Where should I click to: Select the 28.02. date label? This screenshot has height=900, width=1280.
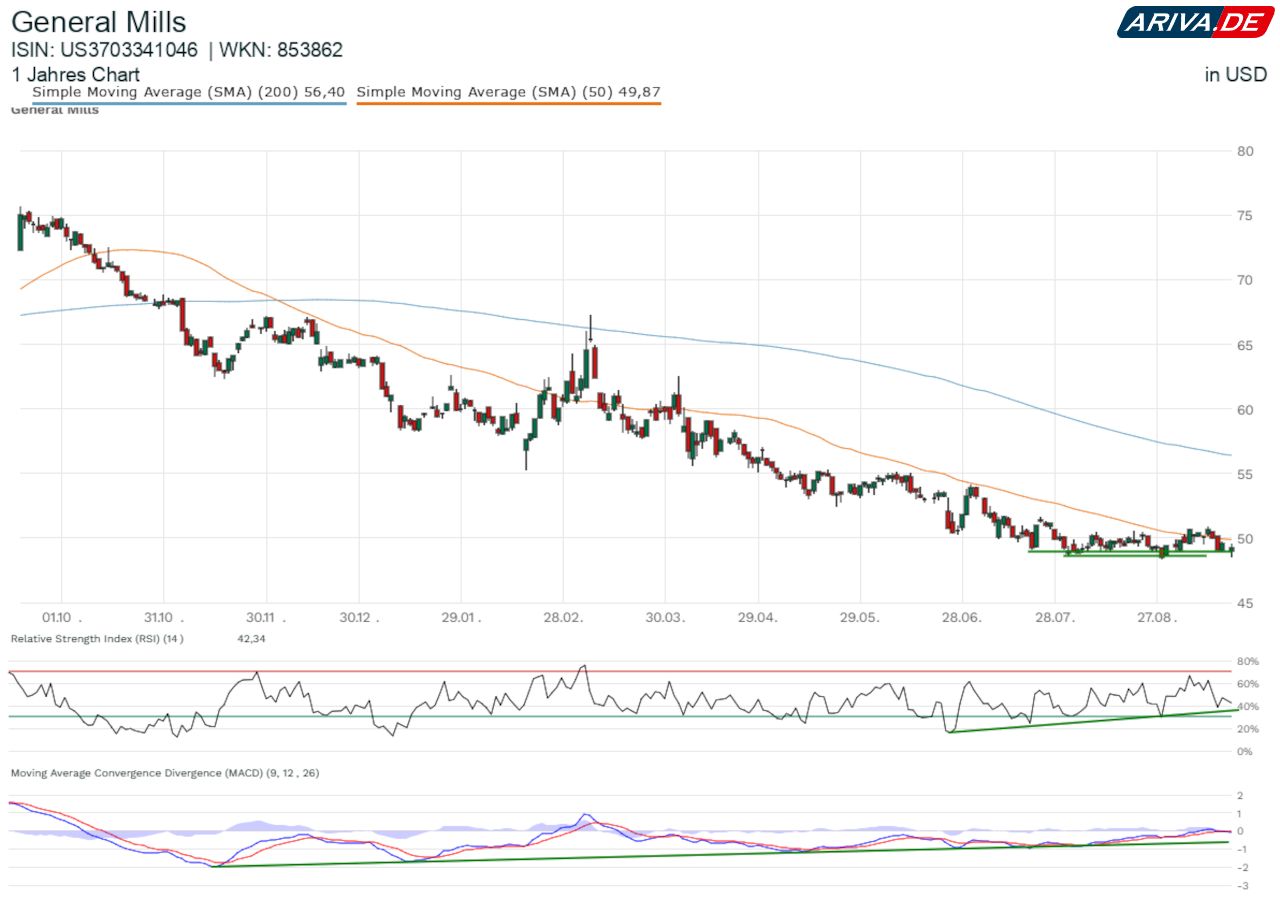pyautogui.click(x=563, y=617)
